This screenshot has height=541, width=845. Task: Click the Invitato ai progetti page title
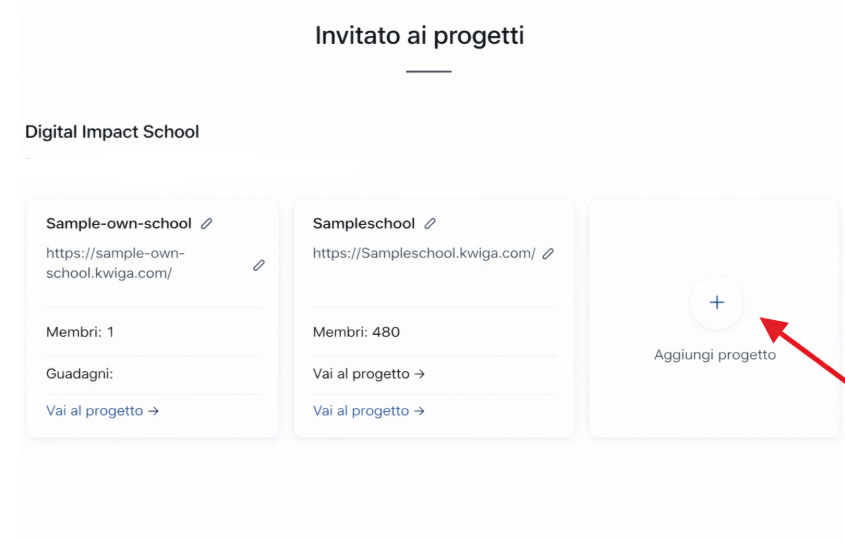[420, 36]
